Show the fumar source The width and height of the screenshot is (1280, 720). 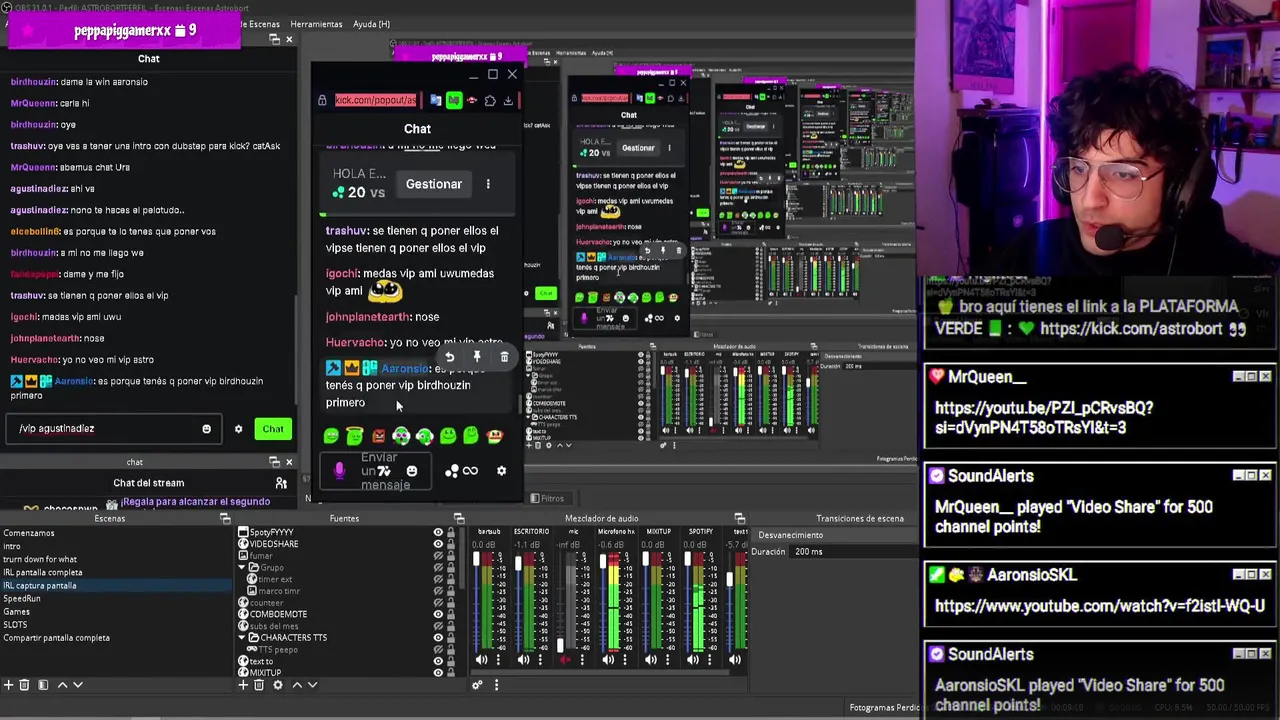point(438,556)
